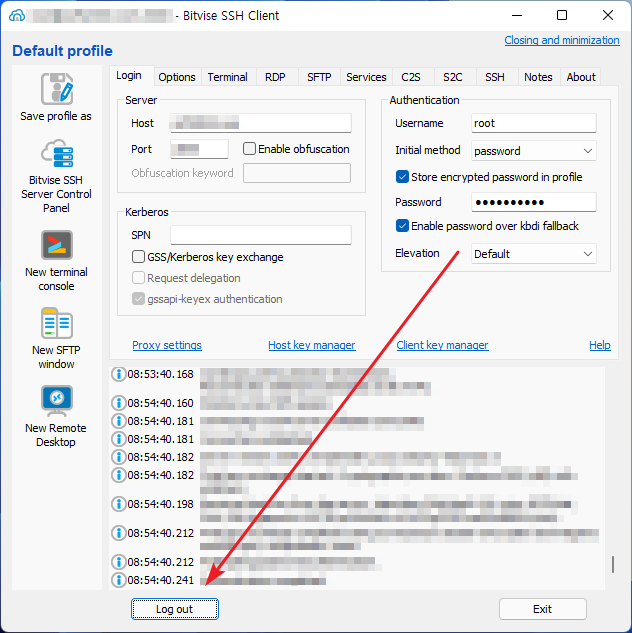Switch to the Options tab
This screenshot has height=633, width=632.
[177, 77]
